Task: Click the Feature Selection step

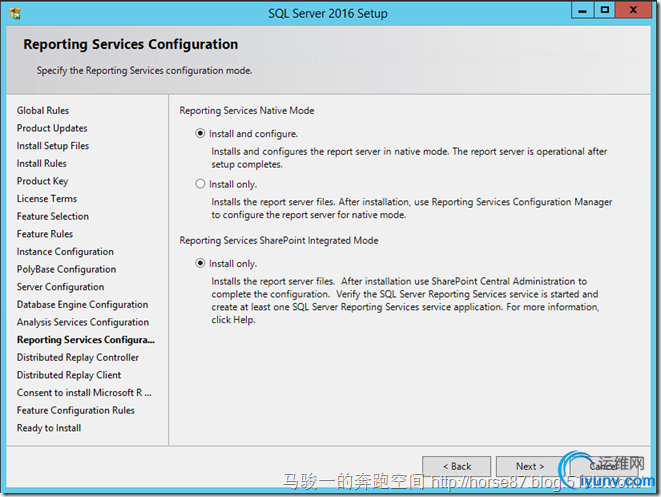Action: pos(53,216)
